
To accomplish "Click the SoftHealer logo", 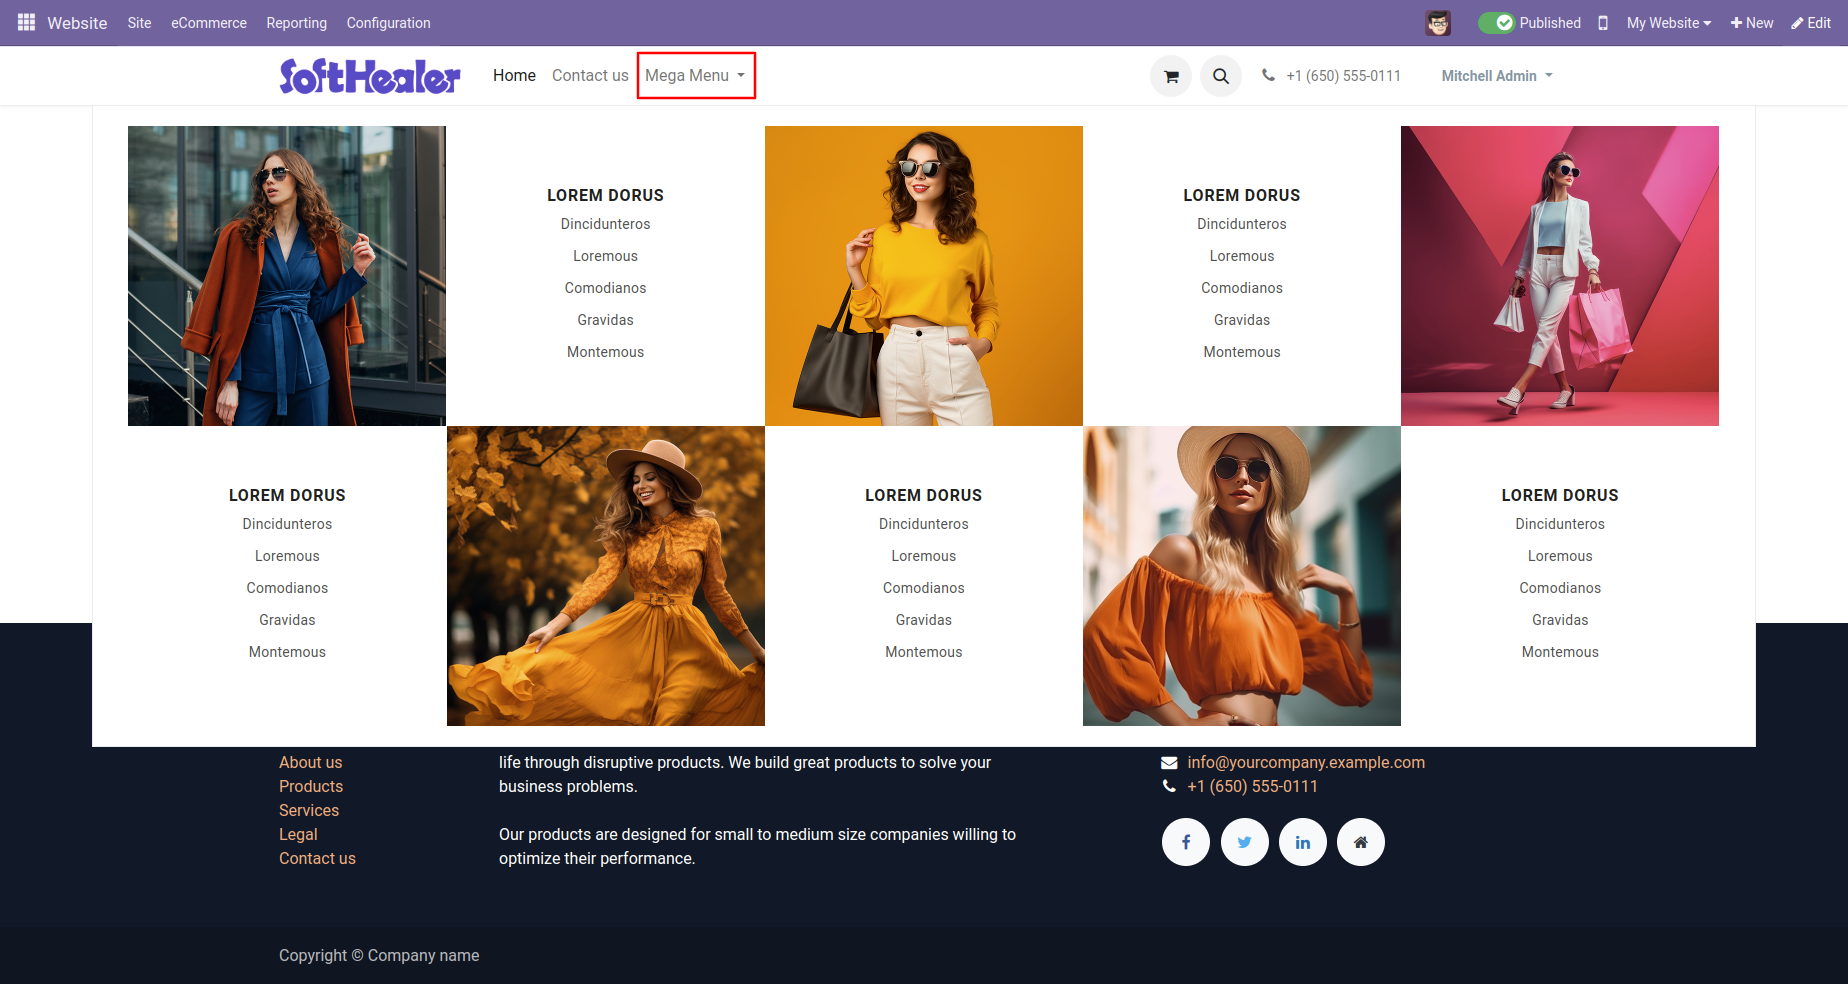I will point(370,76).
